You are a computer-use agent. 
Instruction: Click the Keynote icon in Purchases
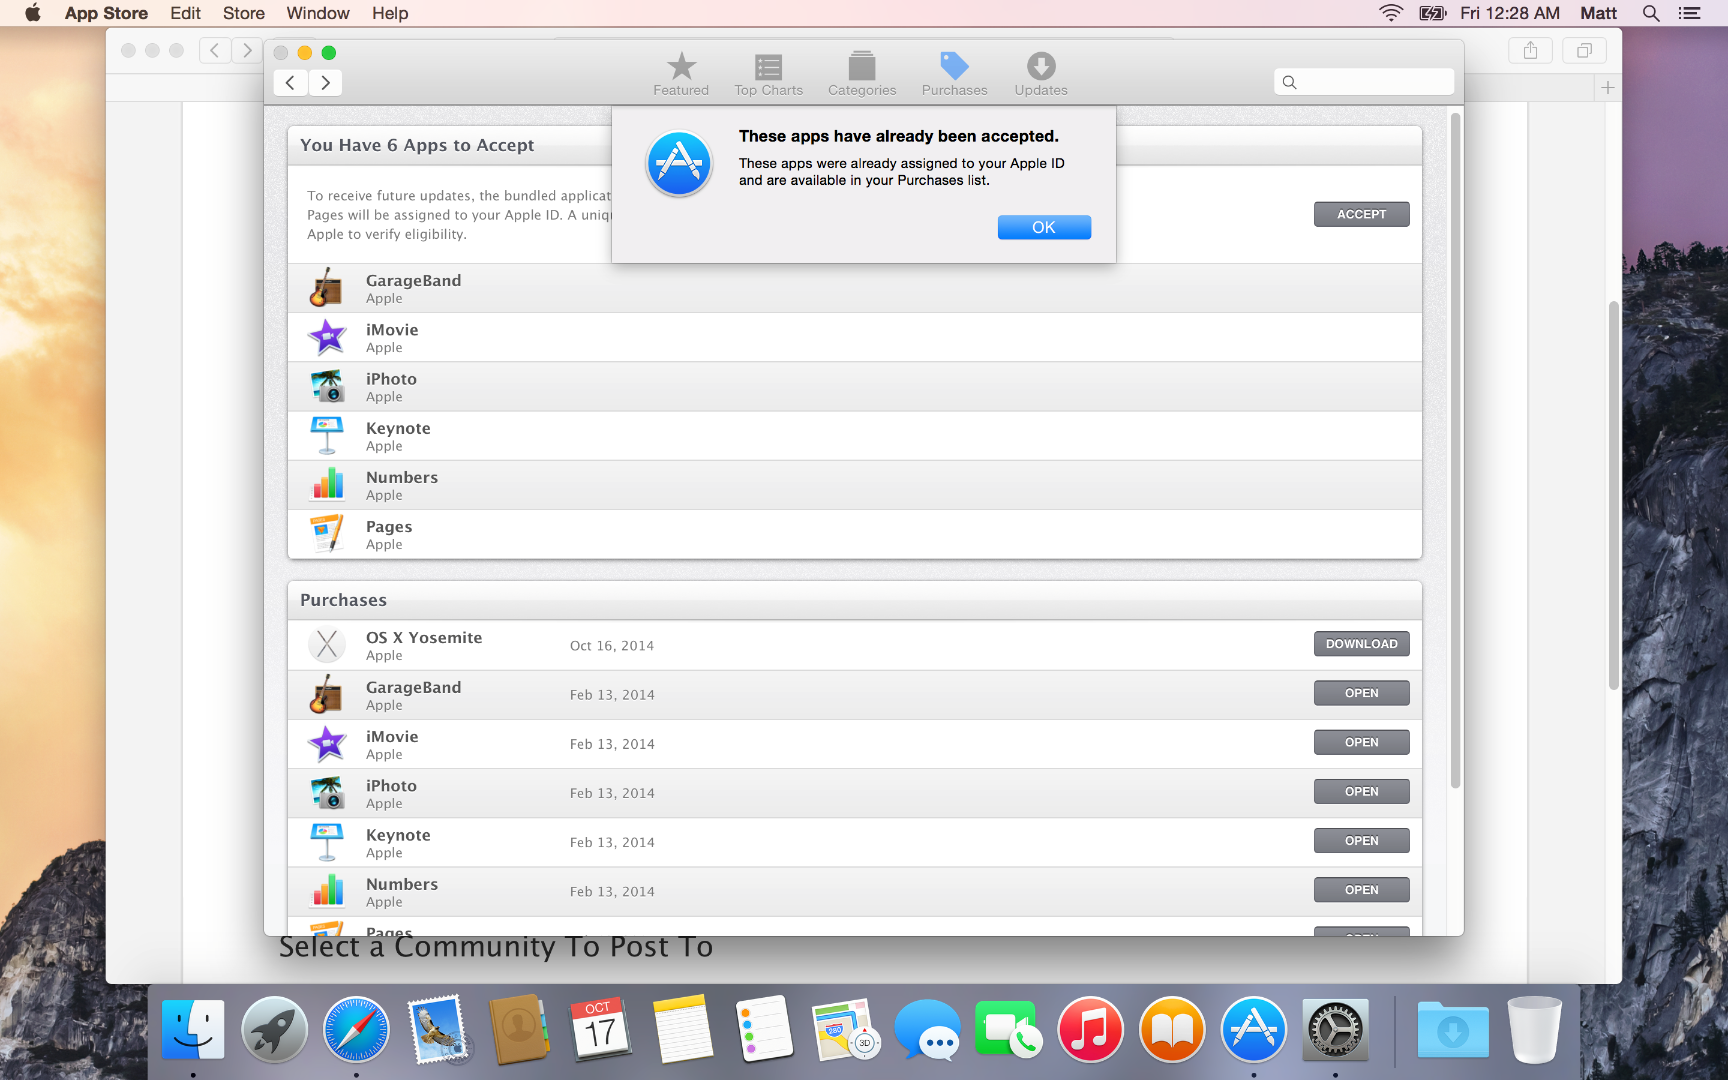click(x=327, y=842)
